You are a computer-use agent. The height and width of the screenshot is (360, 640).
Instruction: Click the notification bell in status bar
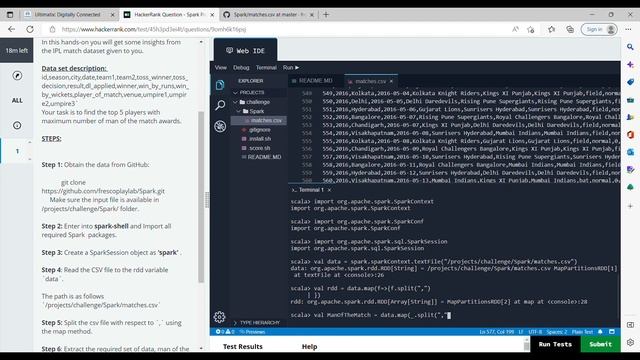coord(600,332)
